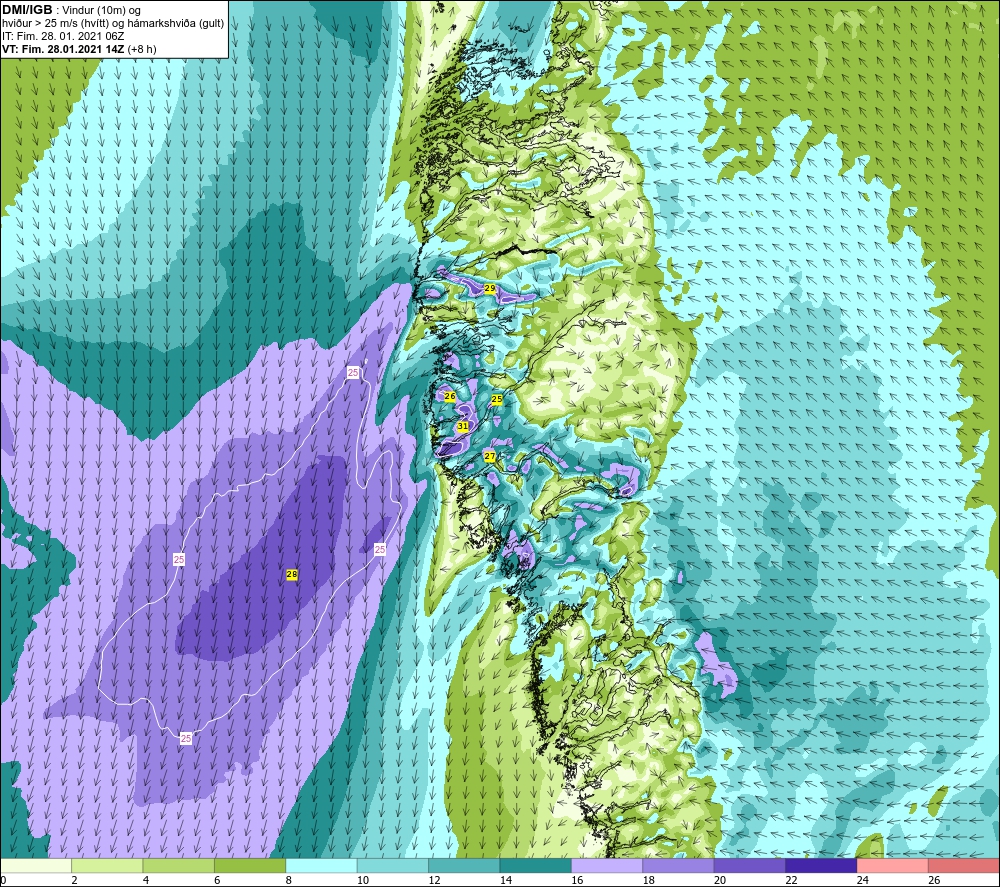This screenshot has height=887, width=1000.
Task: Select the 2–4 m/s light green swatch
Action: (x=107, y=865)
